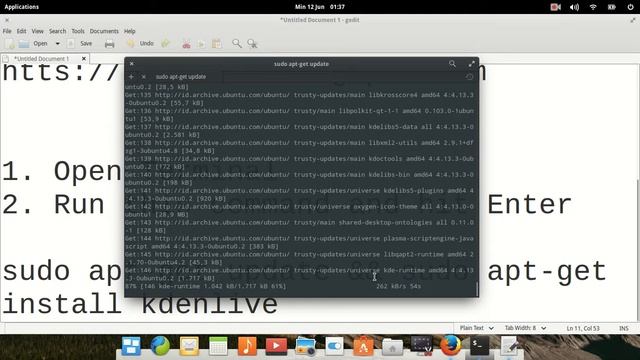Open Tab Width dropdown in status bar
The height and width of the screenshot is (360, 640).
click(525, 328)
